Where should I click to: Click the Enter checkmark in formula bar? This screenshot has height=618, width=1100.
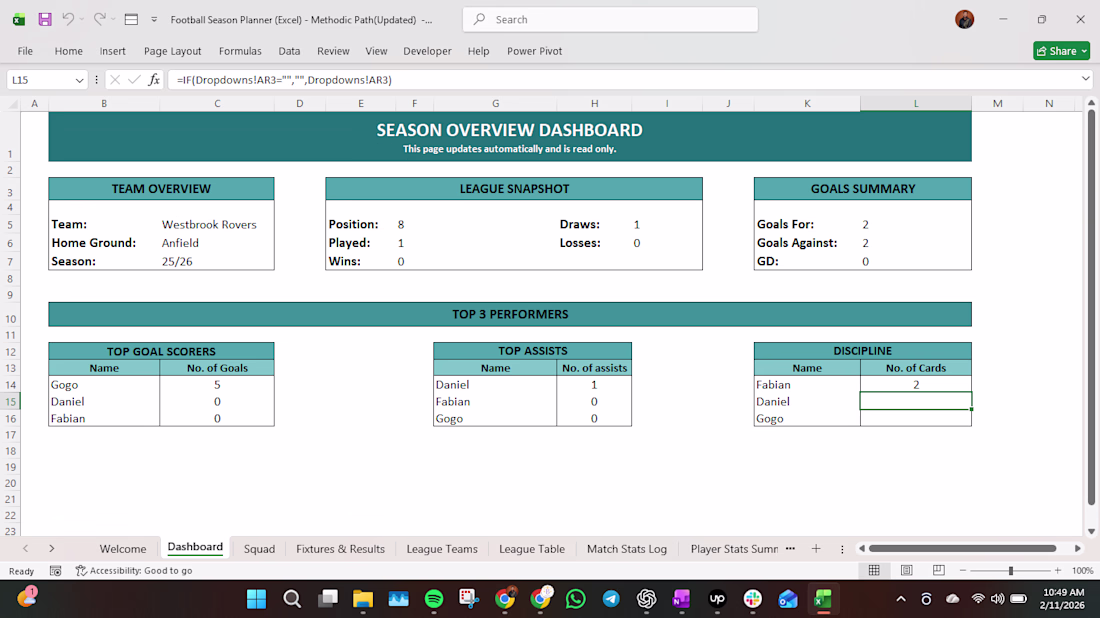click(x=134, y=80)
